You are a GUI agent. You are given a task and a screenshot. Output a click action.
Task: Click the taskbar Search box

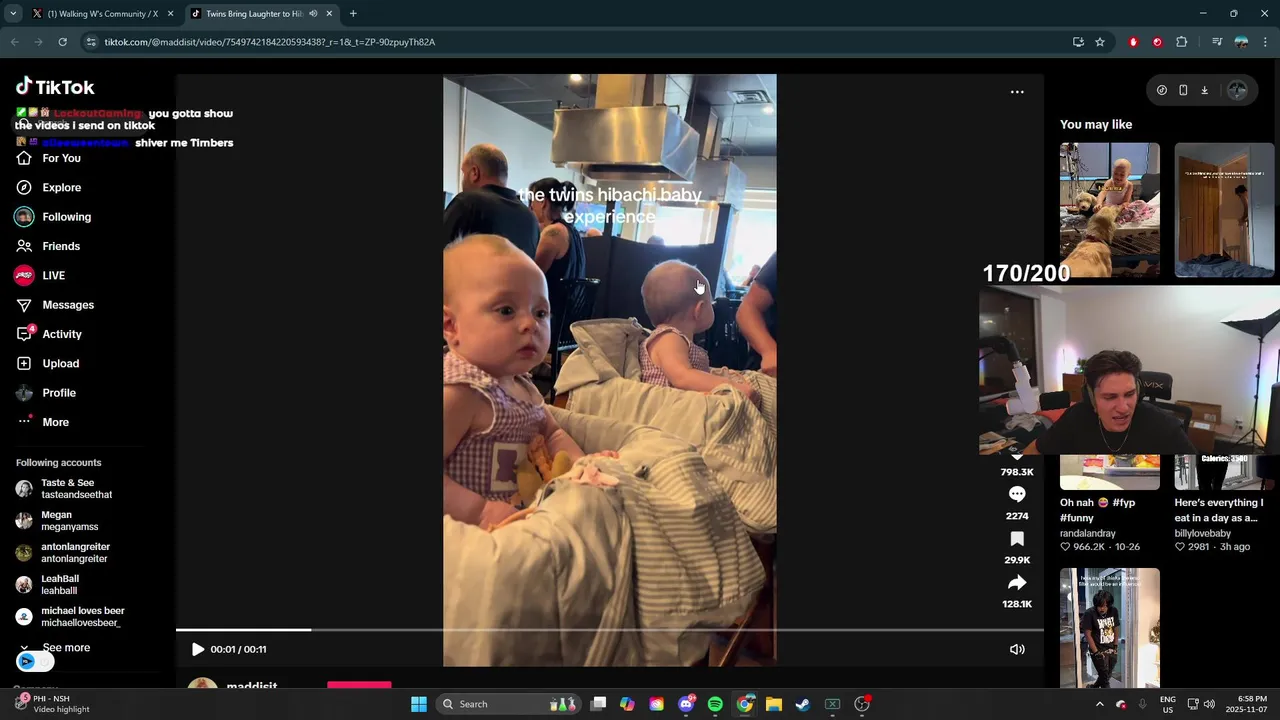coord(510,704)
